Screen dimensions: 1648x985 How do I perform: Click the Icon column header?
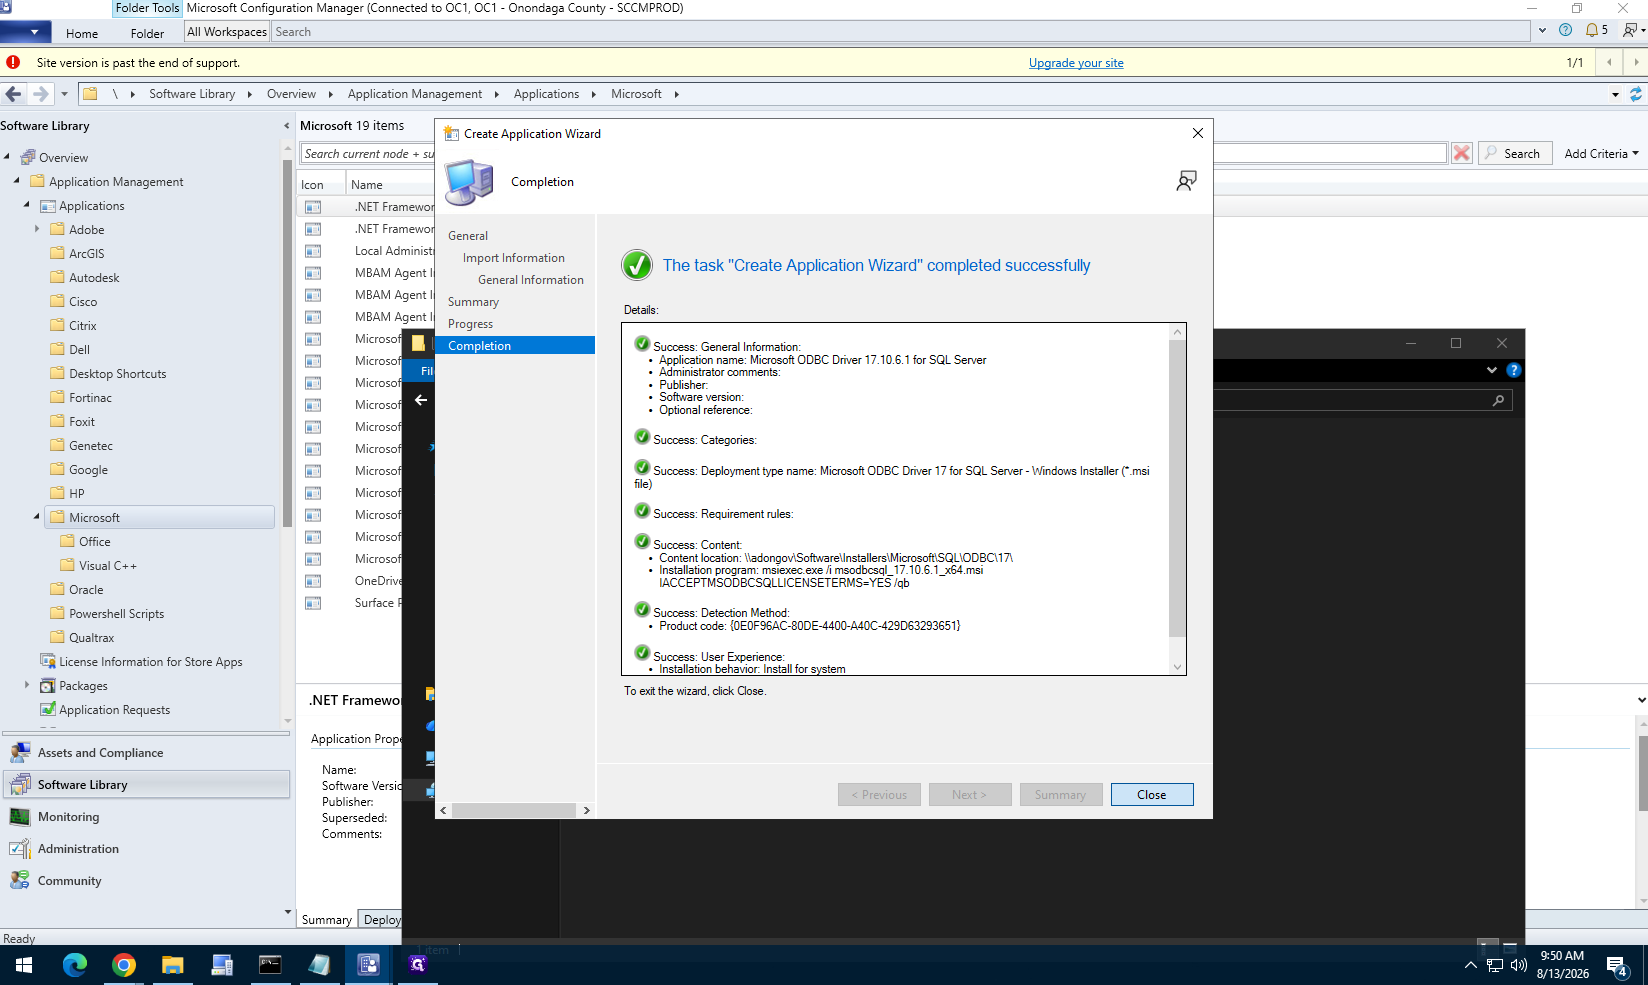[312, 185]
